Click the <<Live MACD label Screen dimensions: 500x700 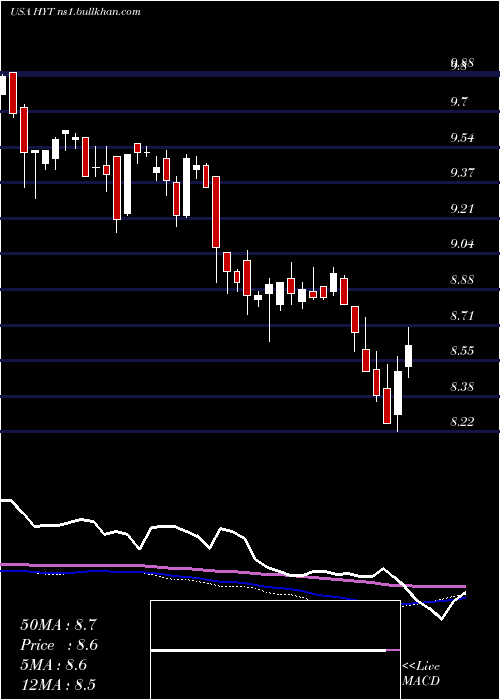[421, 674]
